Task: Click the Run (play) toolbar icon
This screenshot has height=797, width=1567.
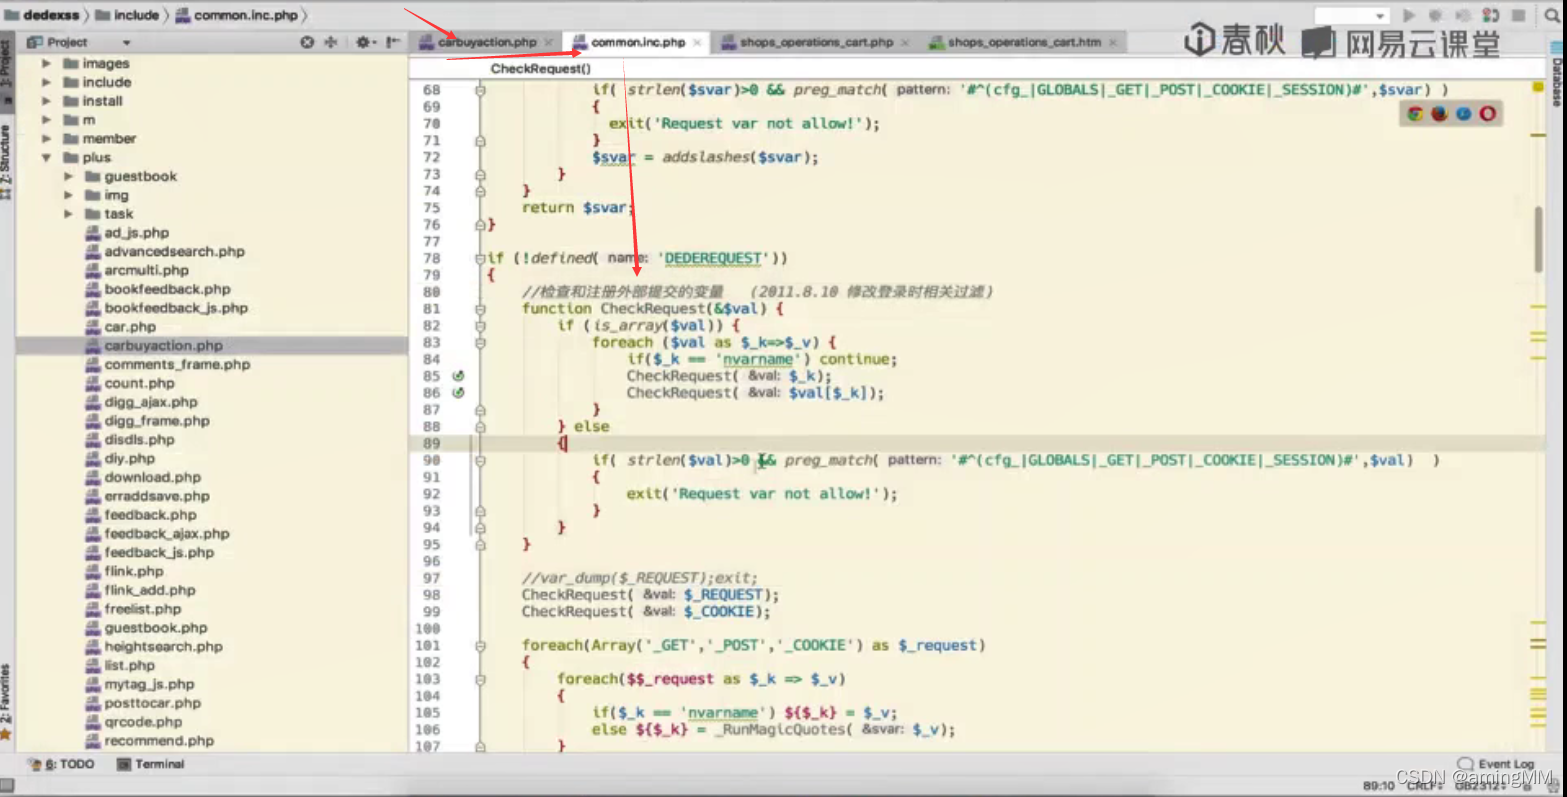Action: coord(1409,15)
